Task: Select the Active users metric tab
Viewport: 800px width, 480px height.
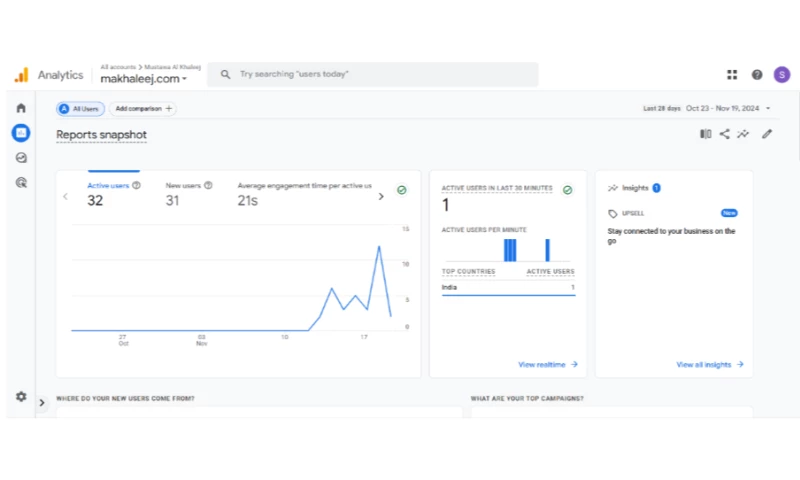Action: coord(113,194)
